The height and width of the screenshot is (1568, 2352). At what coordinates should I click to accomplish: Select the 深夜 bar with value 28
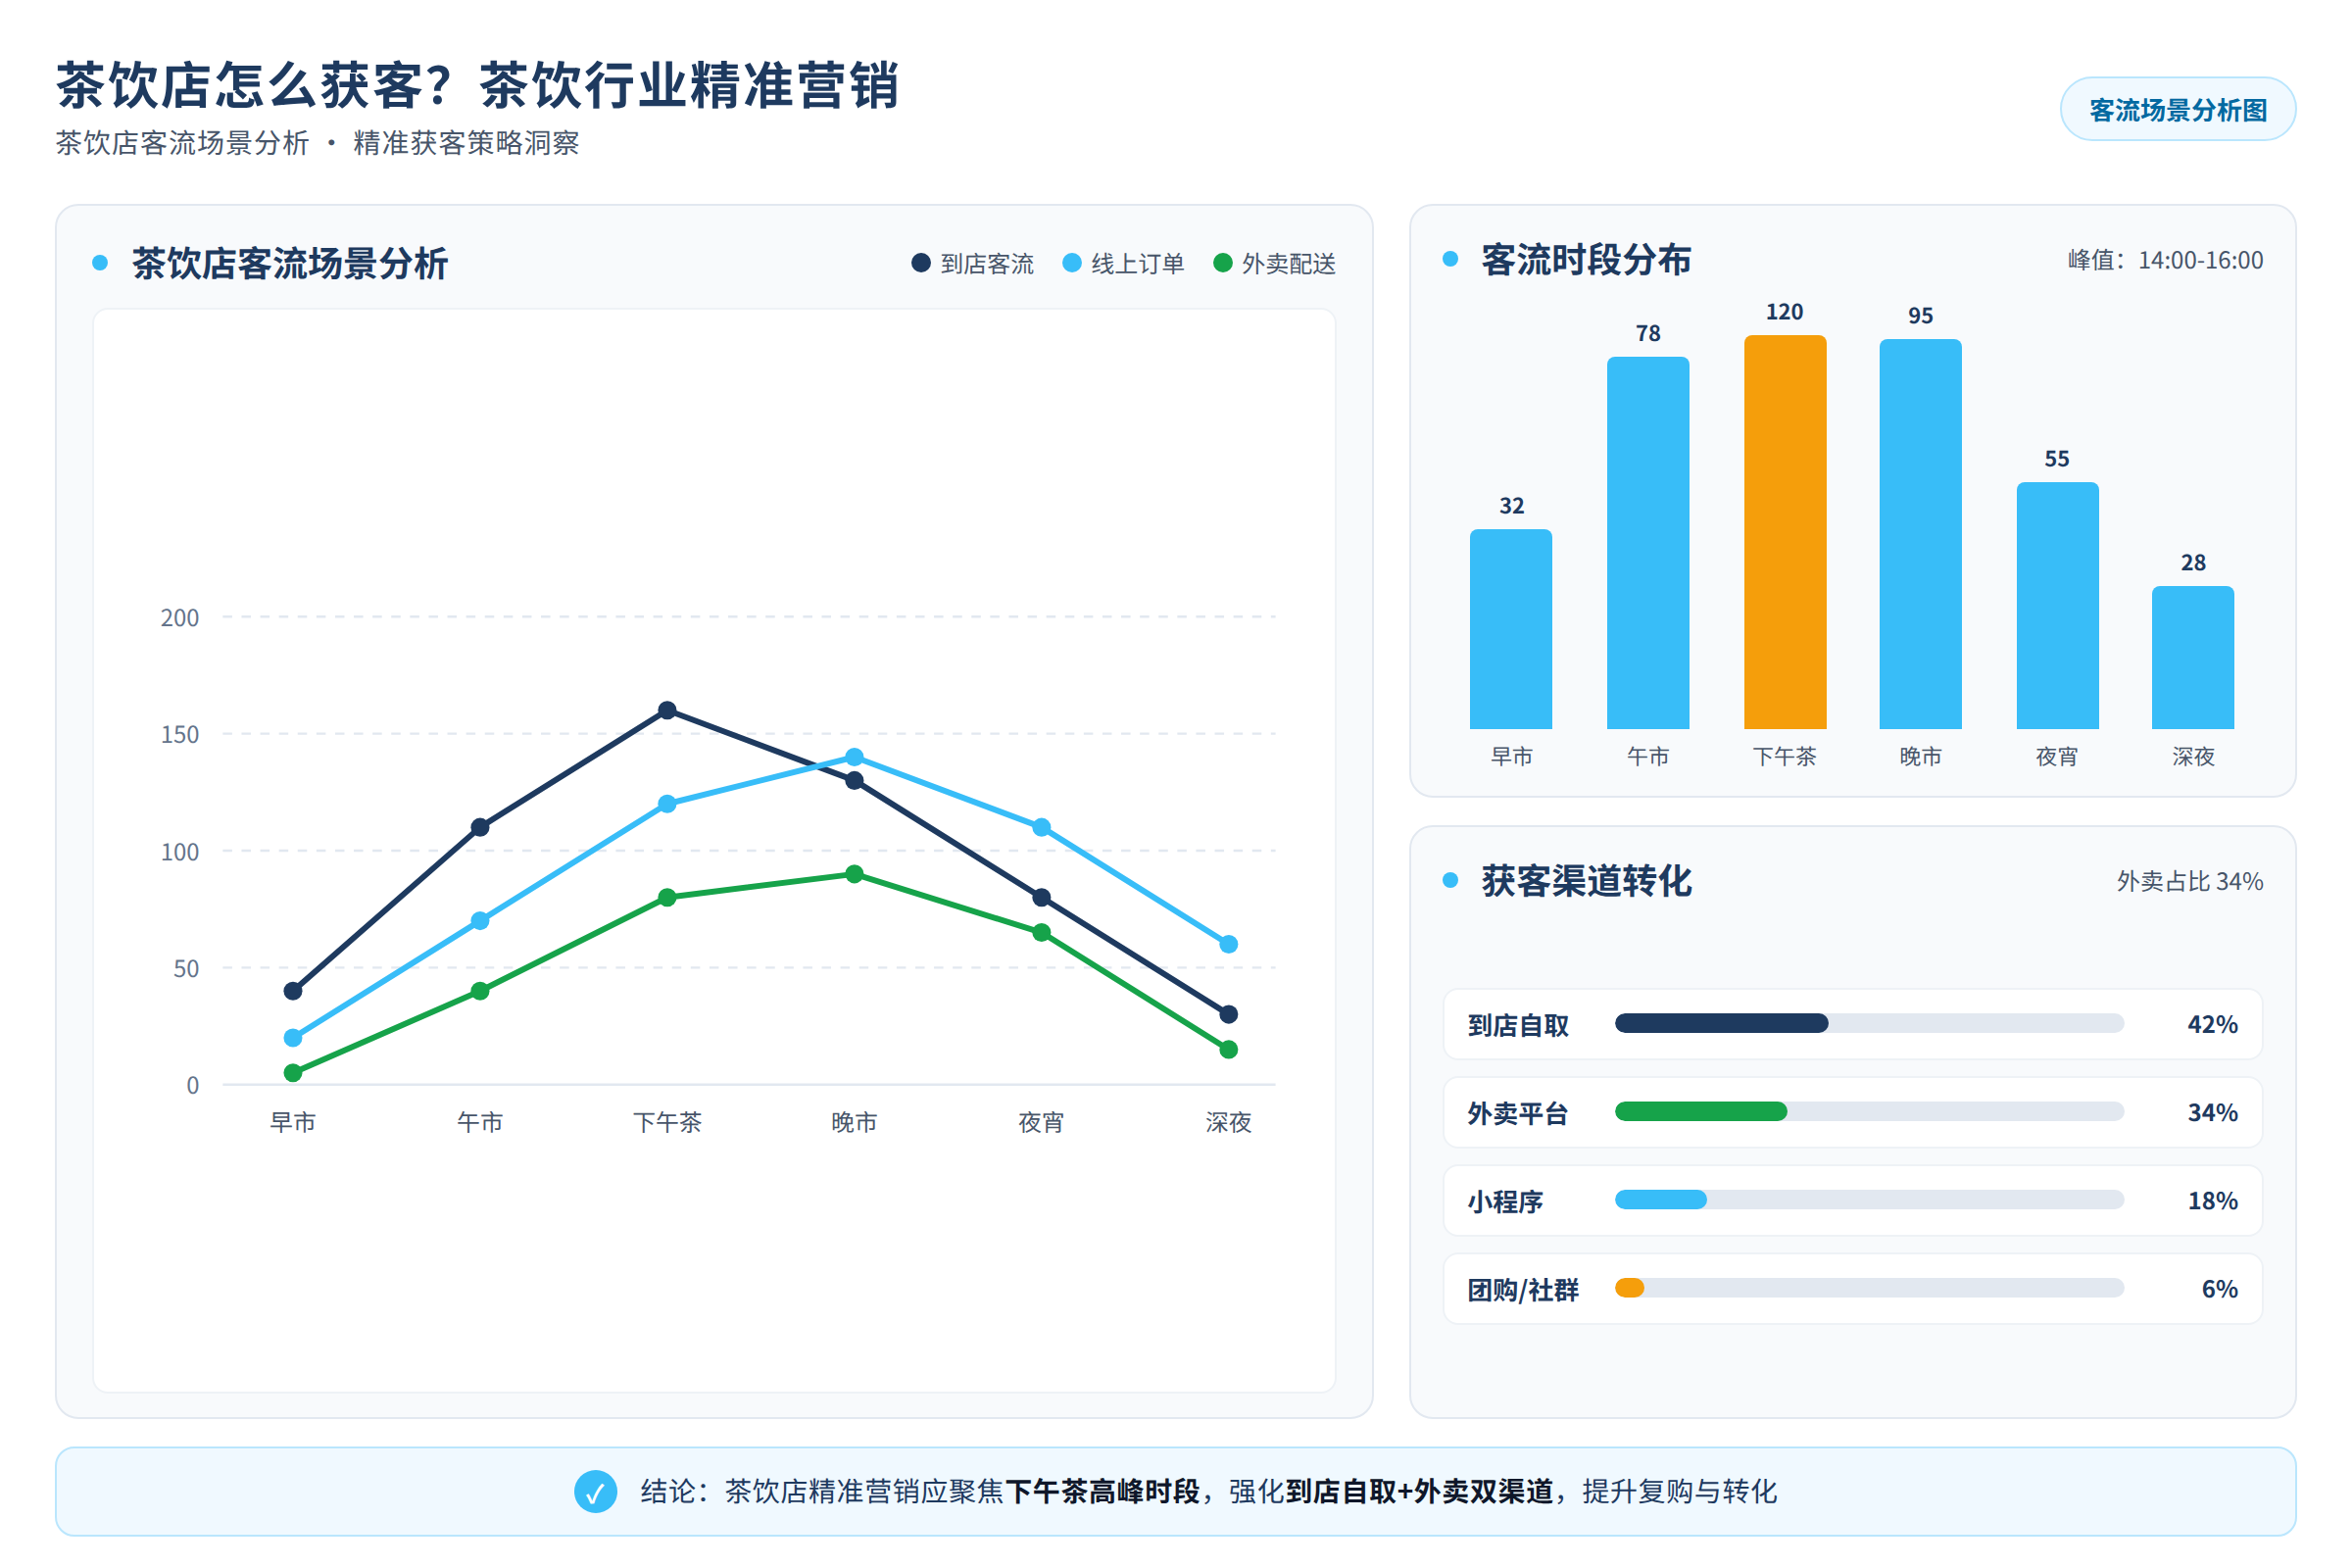2193,657
